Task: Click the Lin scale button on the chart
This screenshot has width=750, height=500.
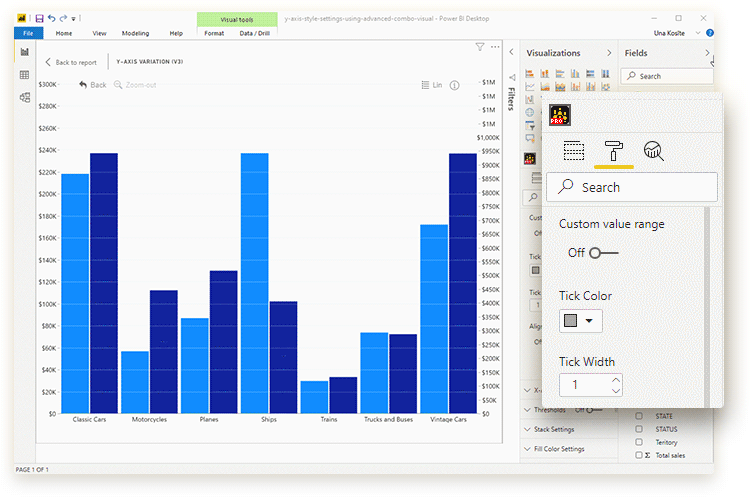Action: 431,85
